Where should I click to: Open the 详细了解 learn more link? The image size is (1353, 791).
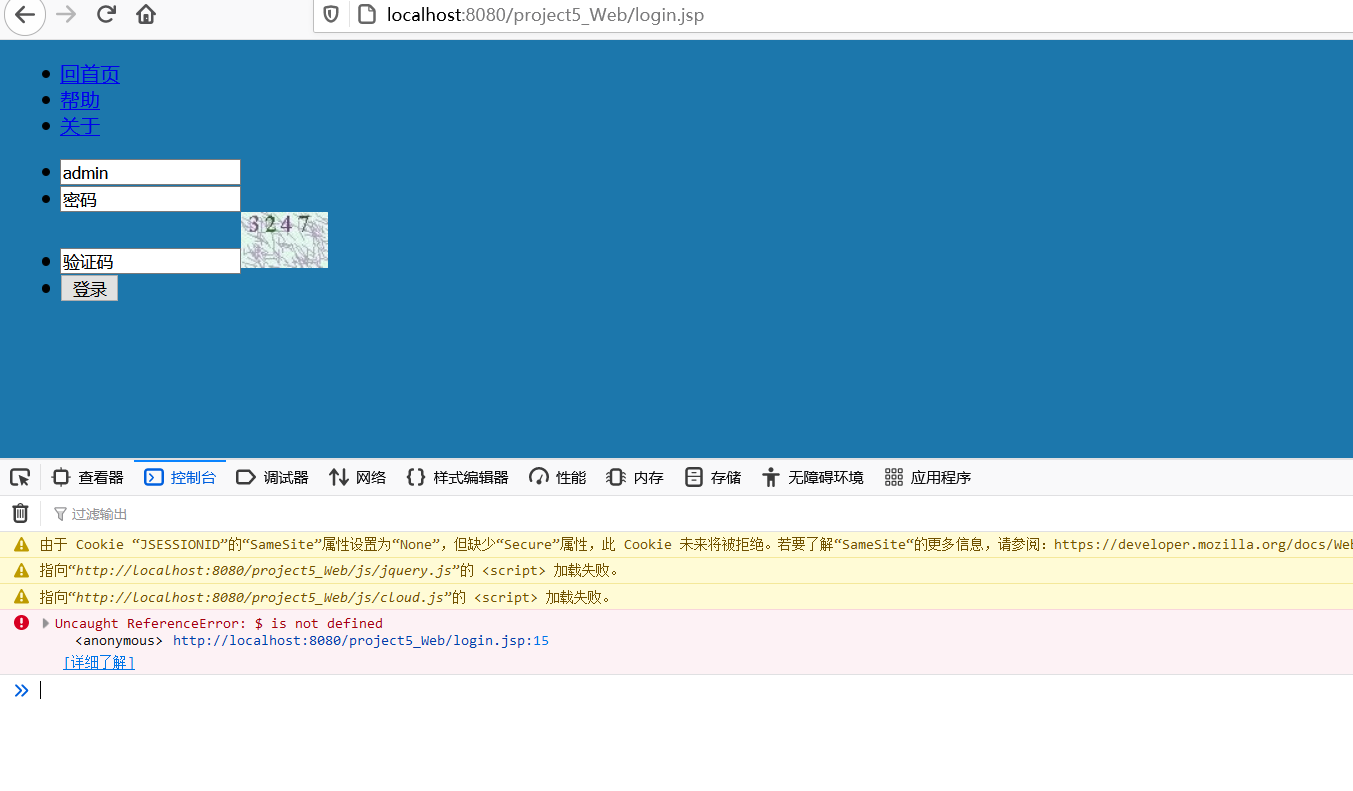pyautogui.click(x=99, y=663)
